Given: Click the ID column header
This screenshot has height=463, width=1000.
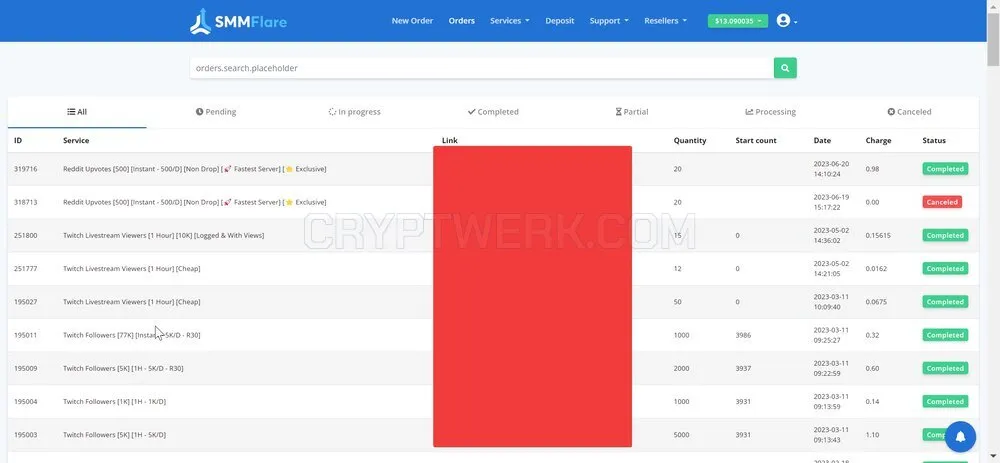Looking at the screenshot, I should pos(18,140).
